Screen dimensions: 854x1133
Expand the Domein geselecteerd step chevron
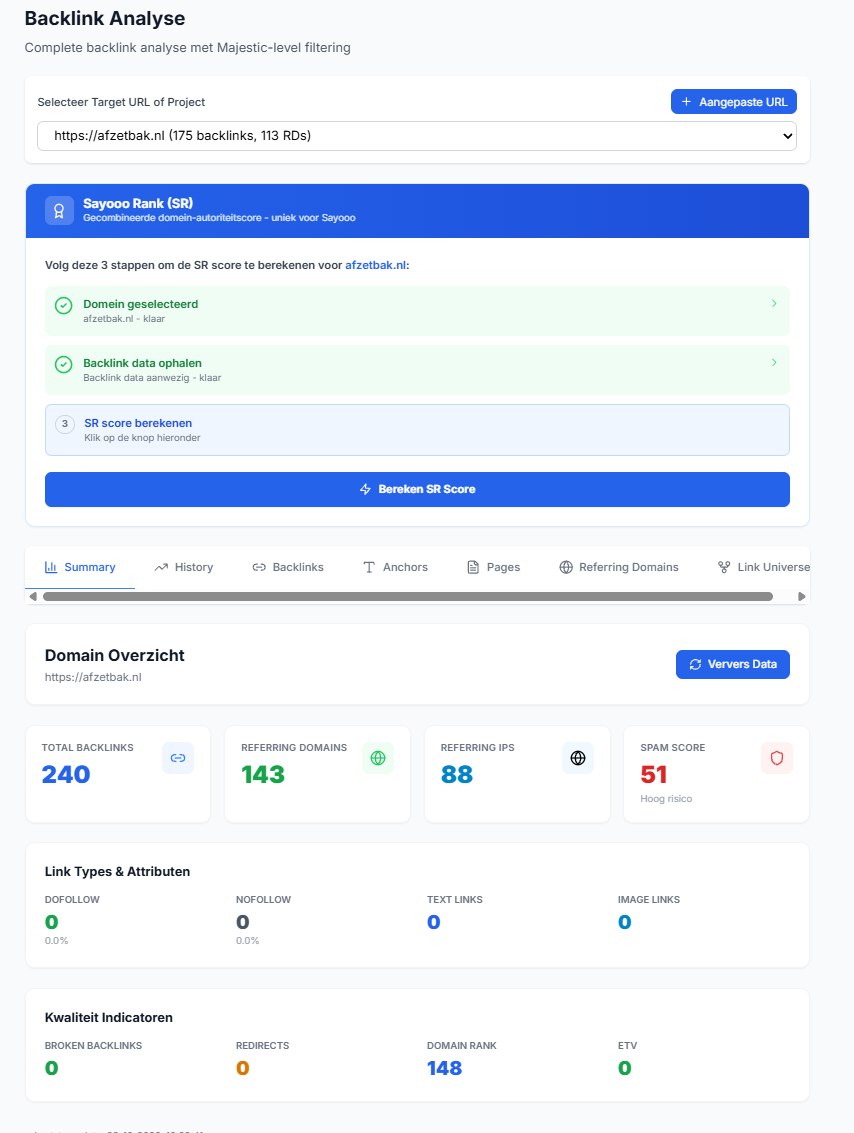coord(774,303)
